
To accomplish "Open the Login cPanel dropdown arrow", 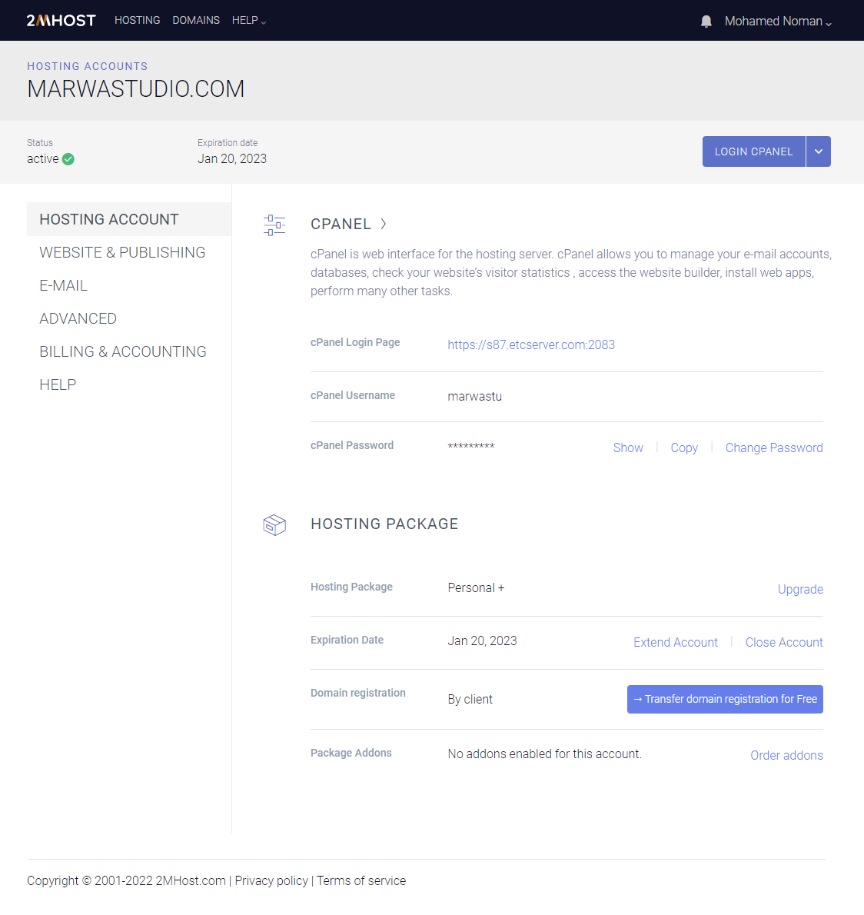I will (818, 152).
